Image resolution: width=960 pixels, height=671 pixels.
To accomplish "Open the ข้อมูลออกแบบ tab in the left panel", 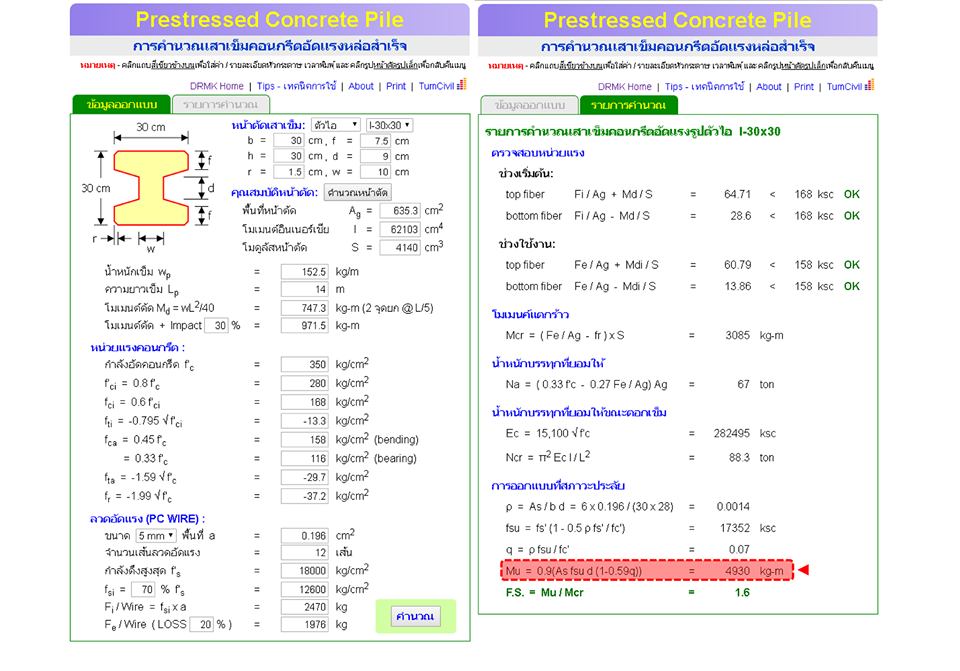I will pyautogui.click(x=121, y=105).
